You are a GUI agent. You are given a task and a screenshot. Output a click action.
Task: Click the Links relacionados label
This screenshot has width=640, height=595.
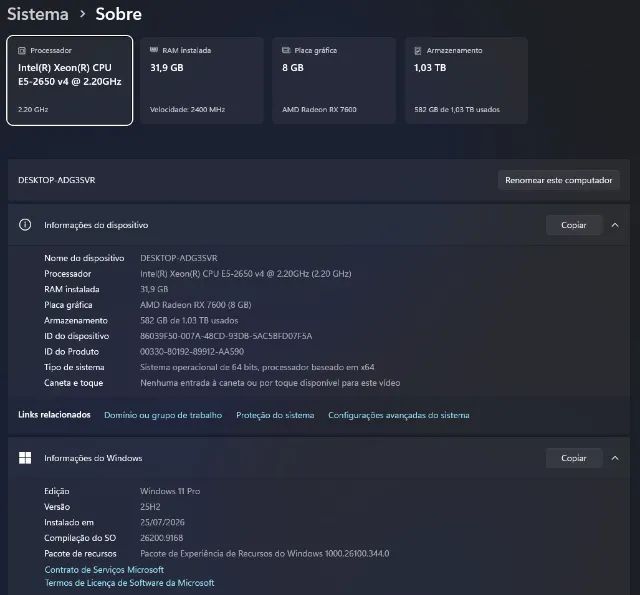(x=54, y=415)
